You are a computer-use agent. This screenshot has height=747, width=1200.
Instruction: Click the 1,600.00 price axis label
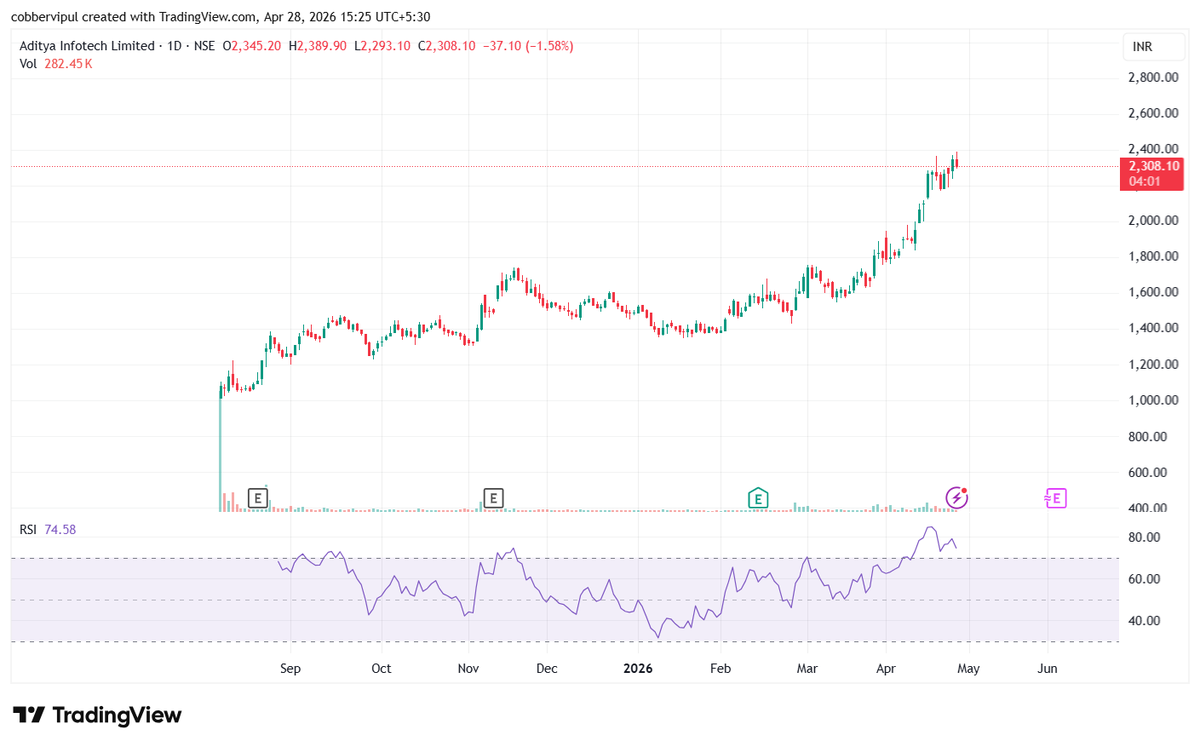1152,292
